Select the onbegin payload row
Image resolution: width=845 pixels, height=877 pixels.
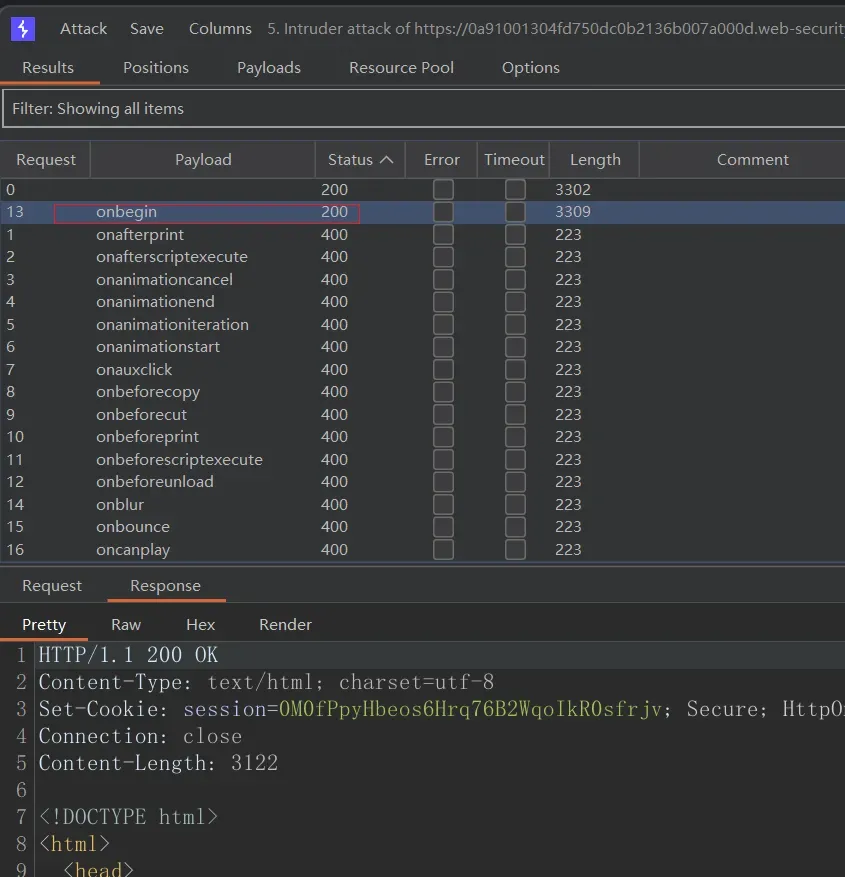tap(423, 212)
